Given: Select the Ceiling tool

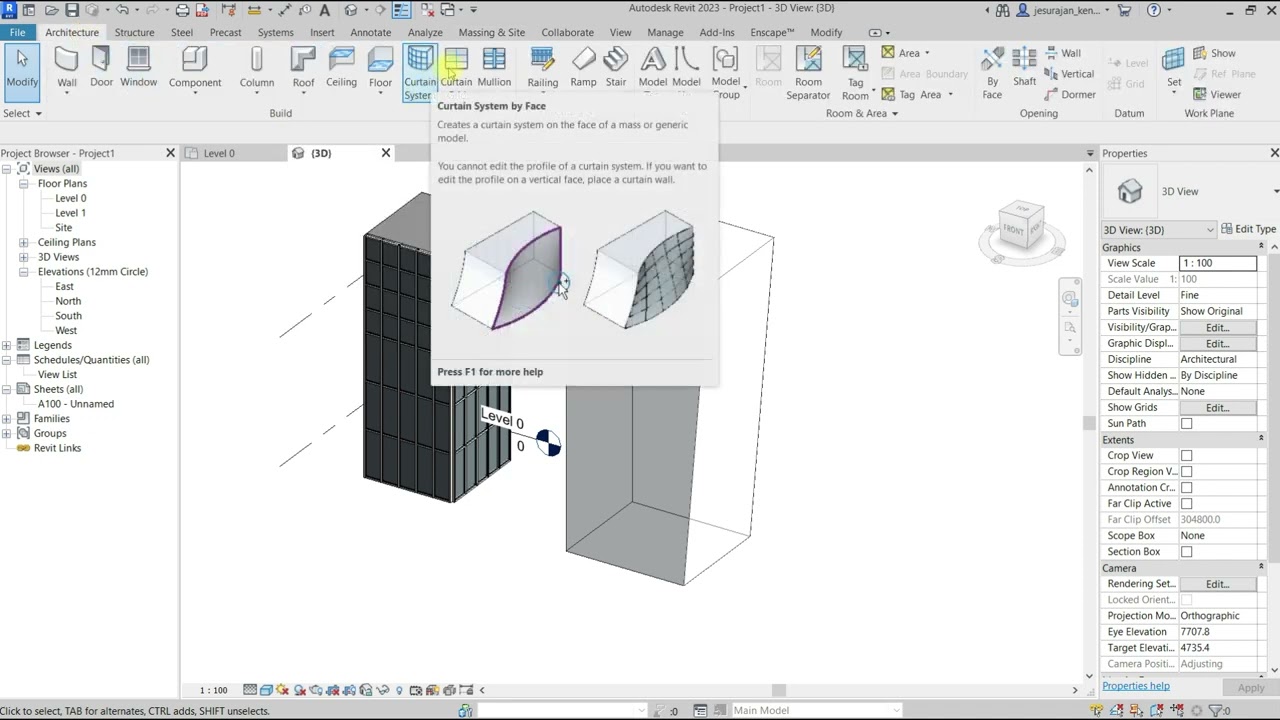Looking at the screenshot, I should [341, 68].
